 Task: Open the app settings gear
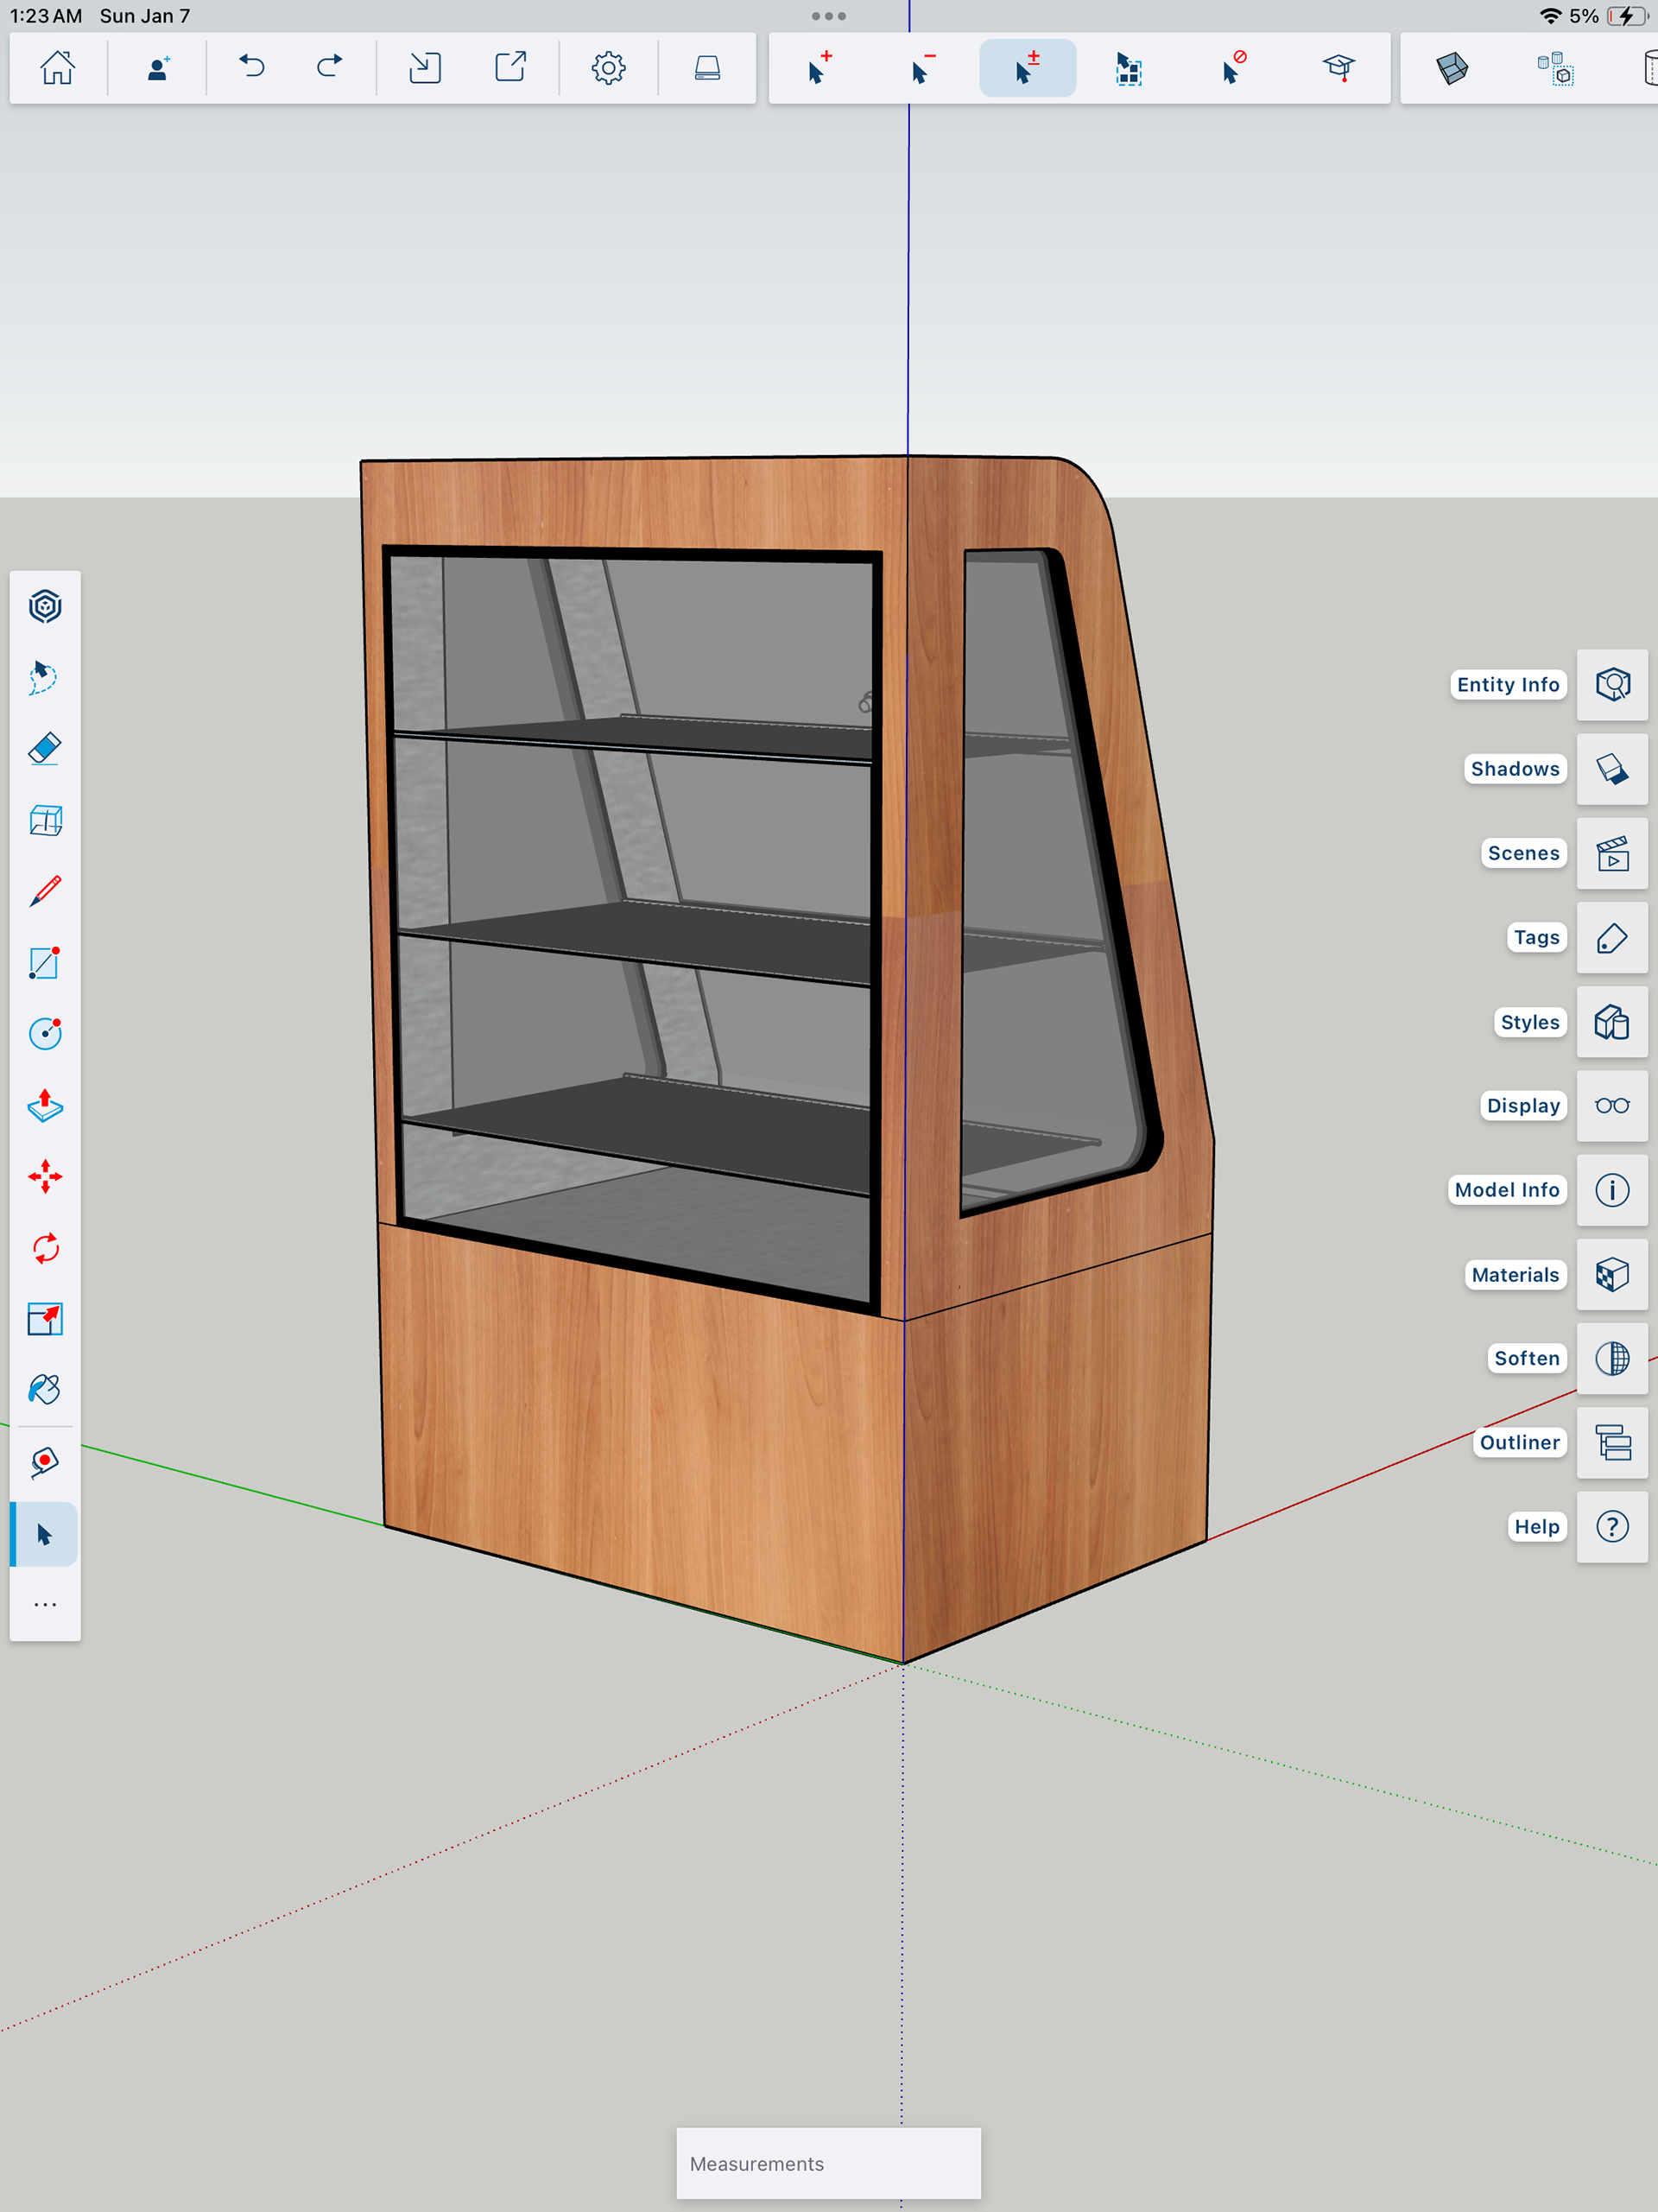[x=608, y=68]
